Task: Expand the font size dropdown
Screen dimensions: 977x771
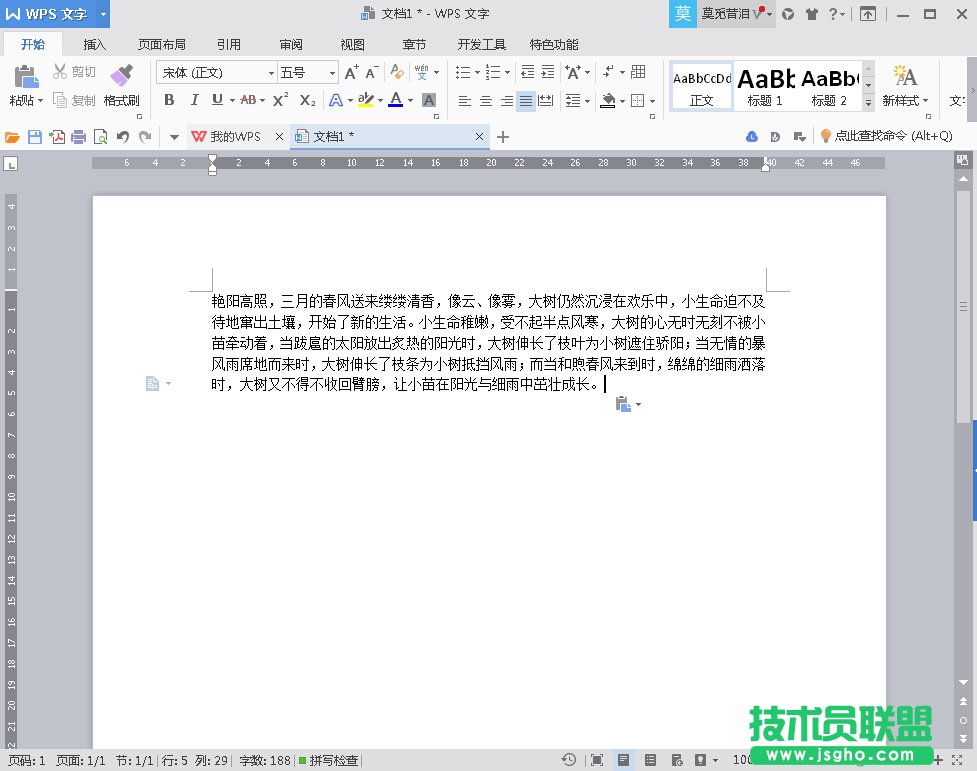Action: 333,72
